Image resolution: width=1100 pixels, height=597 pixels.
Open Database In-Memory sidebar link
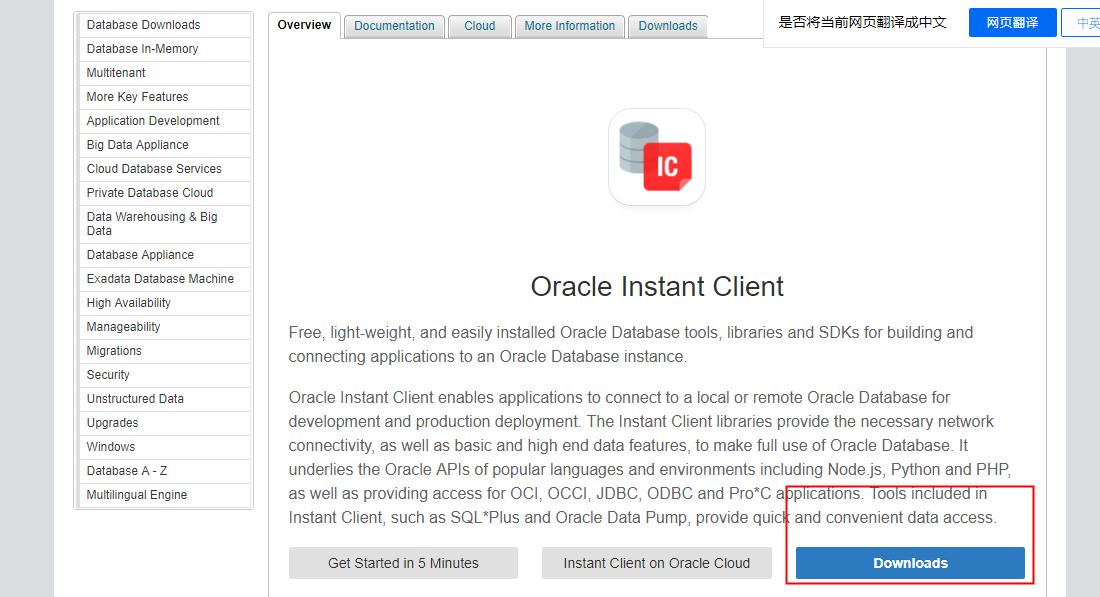pos(164,49)
